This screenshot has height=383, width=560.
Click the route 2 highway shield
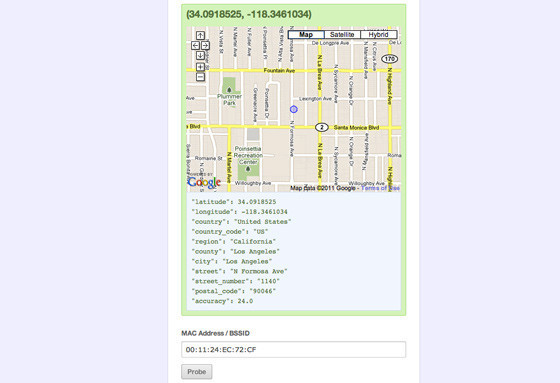[x=322, y=127]
